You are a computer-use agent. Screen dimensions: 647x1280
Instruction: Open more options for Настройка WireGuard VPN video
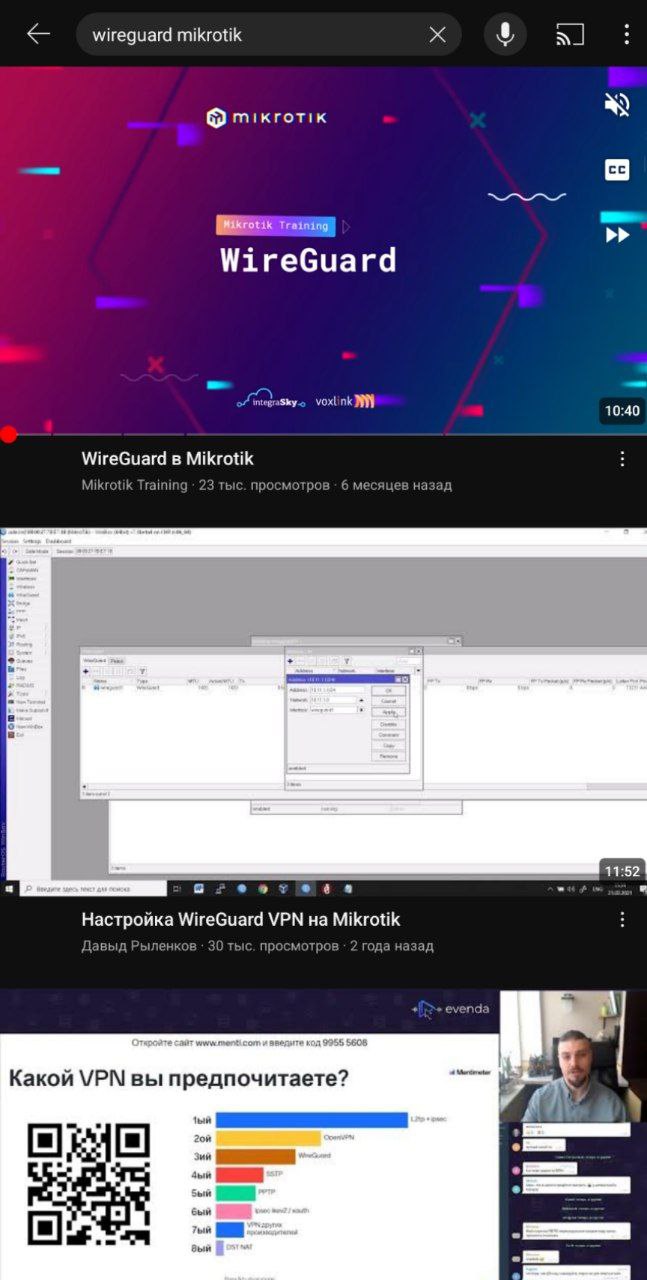pos(622,920)
